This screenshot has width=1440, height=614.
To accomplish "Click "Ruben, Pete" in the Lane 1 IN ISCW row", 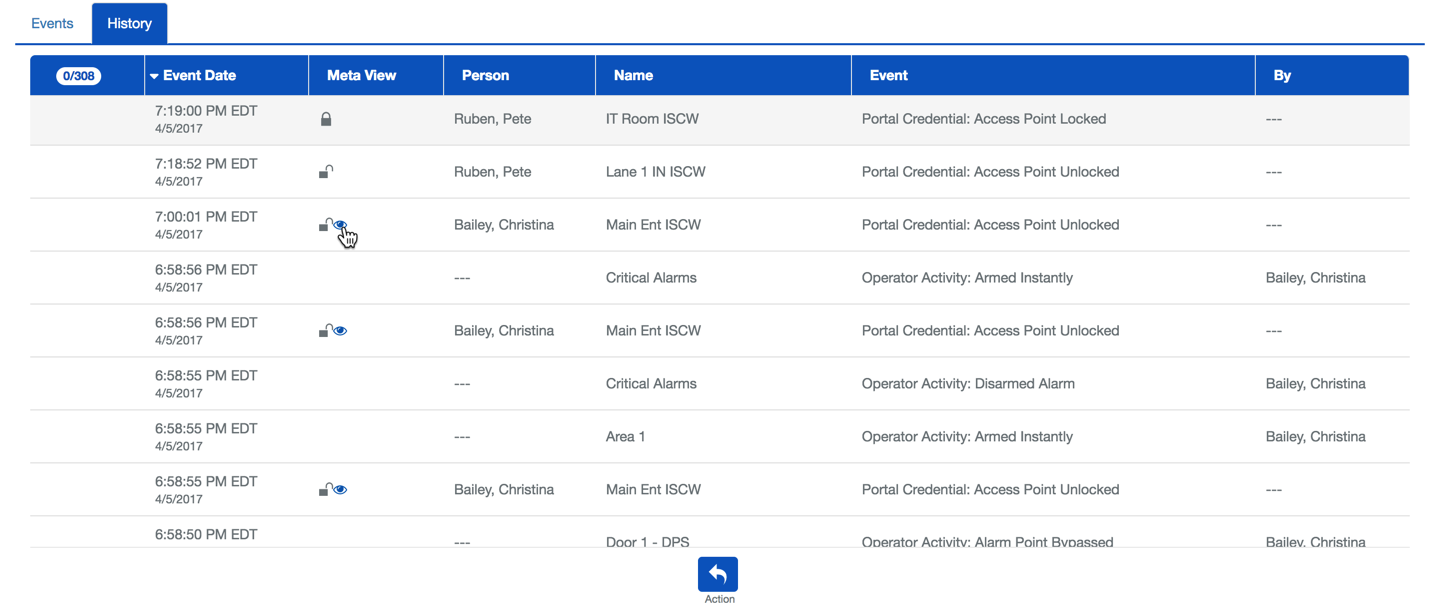I will click(492, 172).
